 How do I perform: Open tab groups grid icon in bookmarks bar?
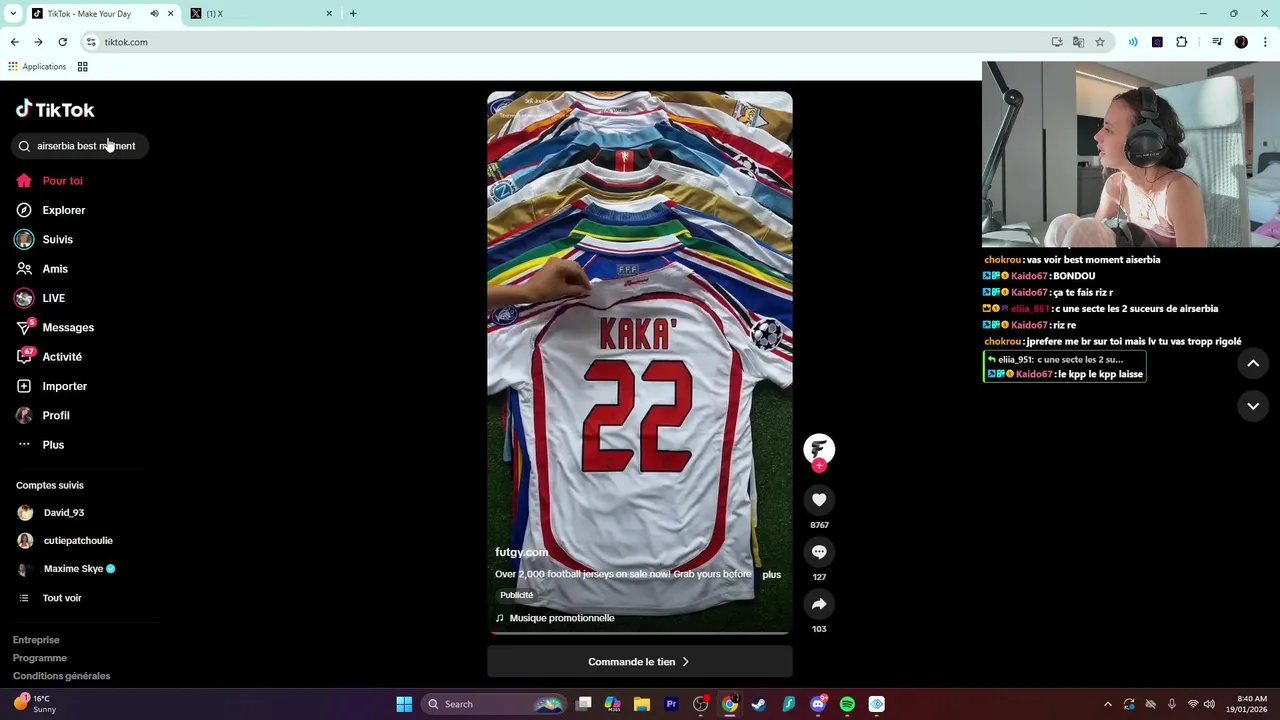coord(83,67)
